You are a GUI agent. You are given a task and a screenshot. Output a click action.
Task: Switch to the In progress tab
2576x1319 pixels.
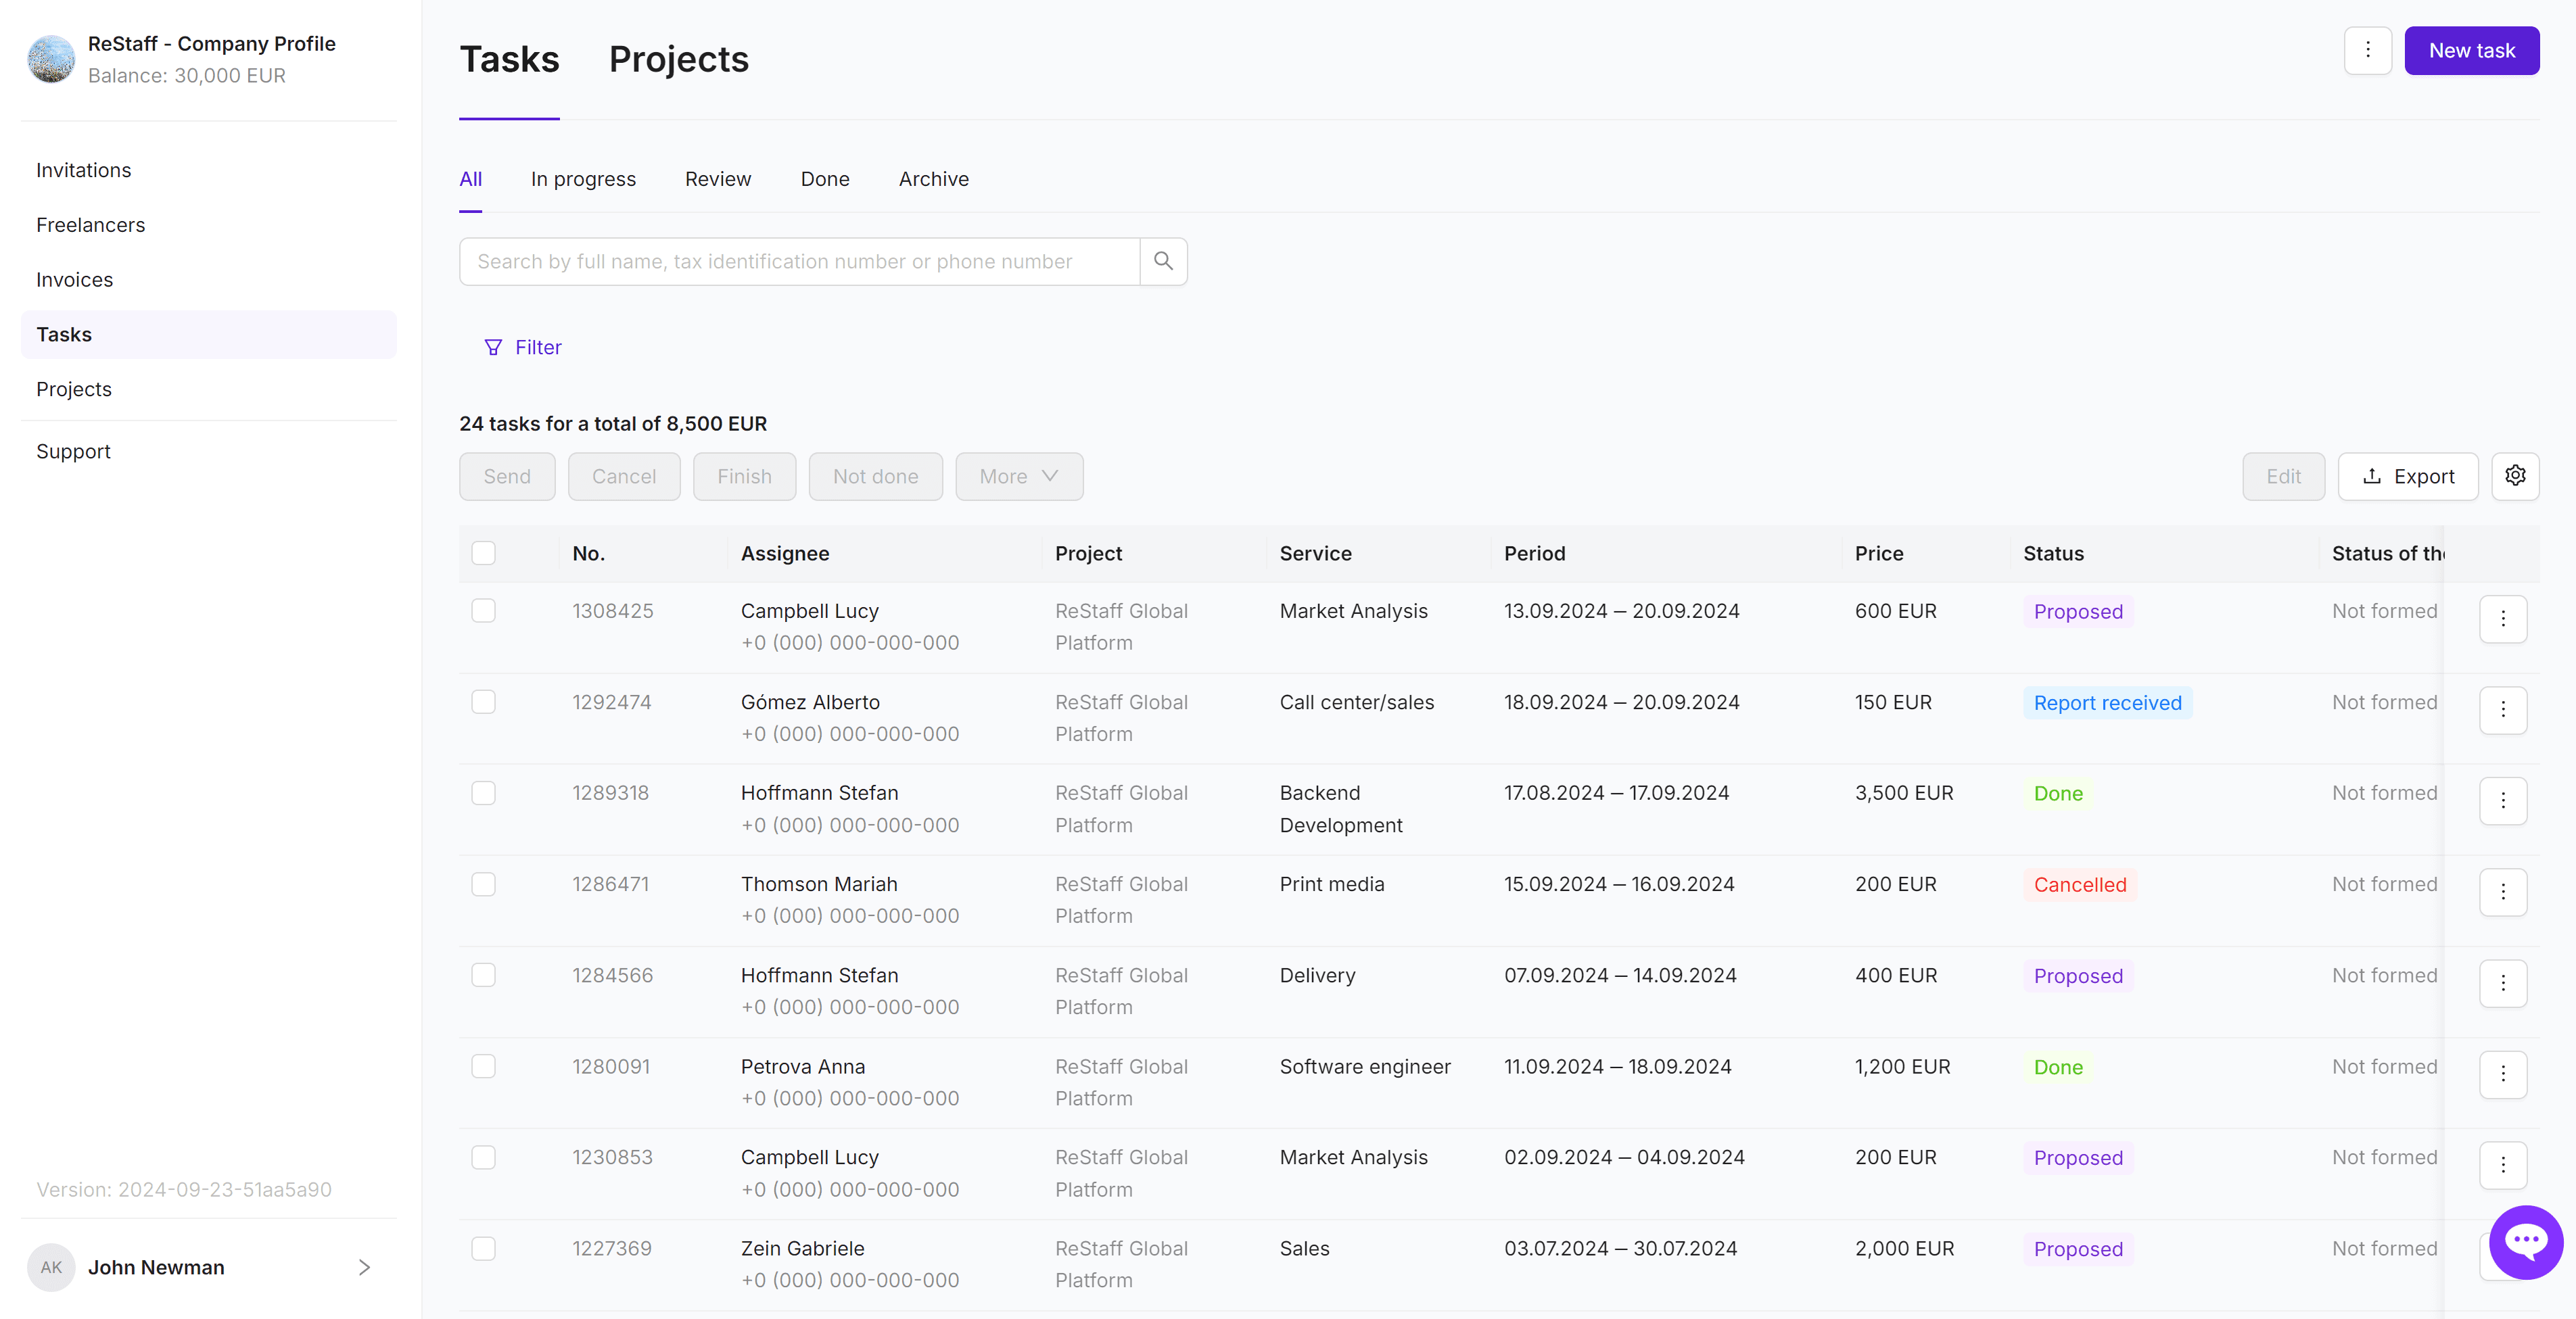pos(583,179)
